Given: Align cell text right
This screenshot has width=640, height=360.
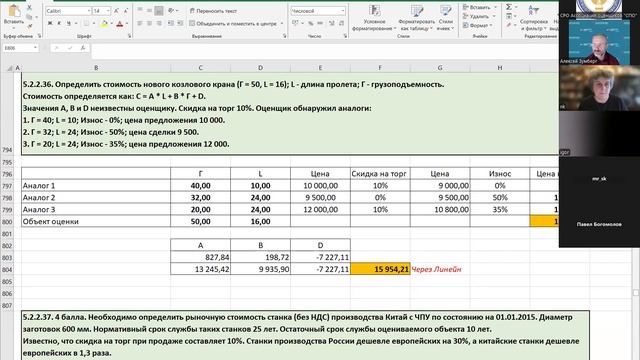Looking at the screenshot, I should pos(159,24).
